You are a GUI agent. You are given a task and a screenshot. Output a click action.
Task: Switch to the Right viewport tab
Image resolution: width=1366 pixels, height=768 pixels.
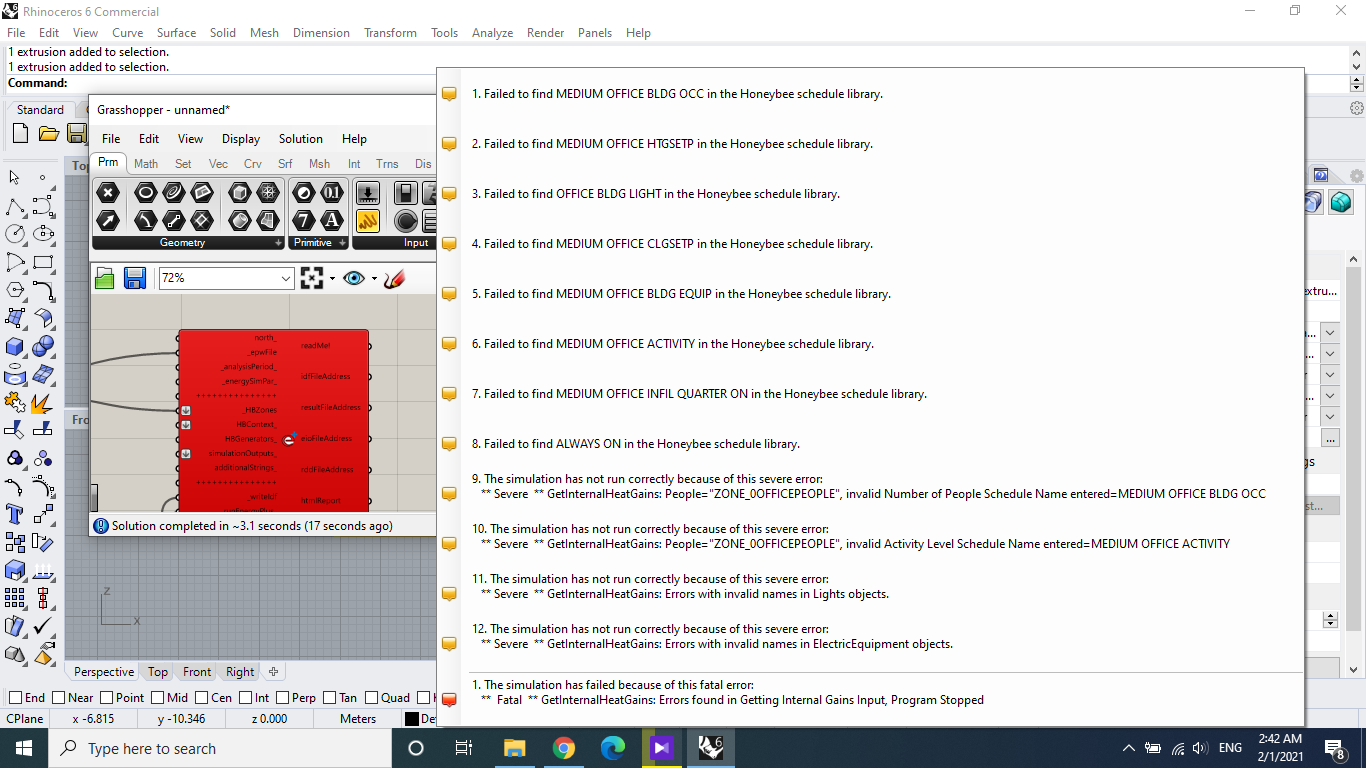pos(240,672)
